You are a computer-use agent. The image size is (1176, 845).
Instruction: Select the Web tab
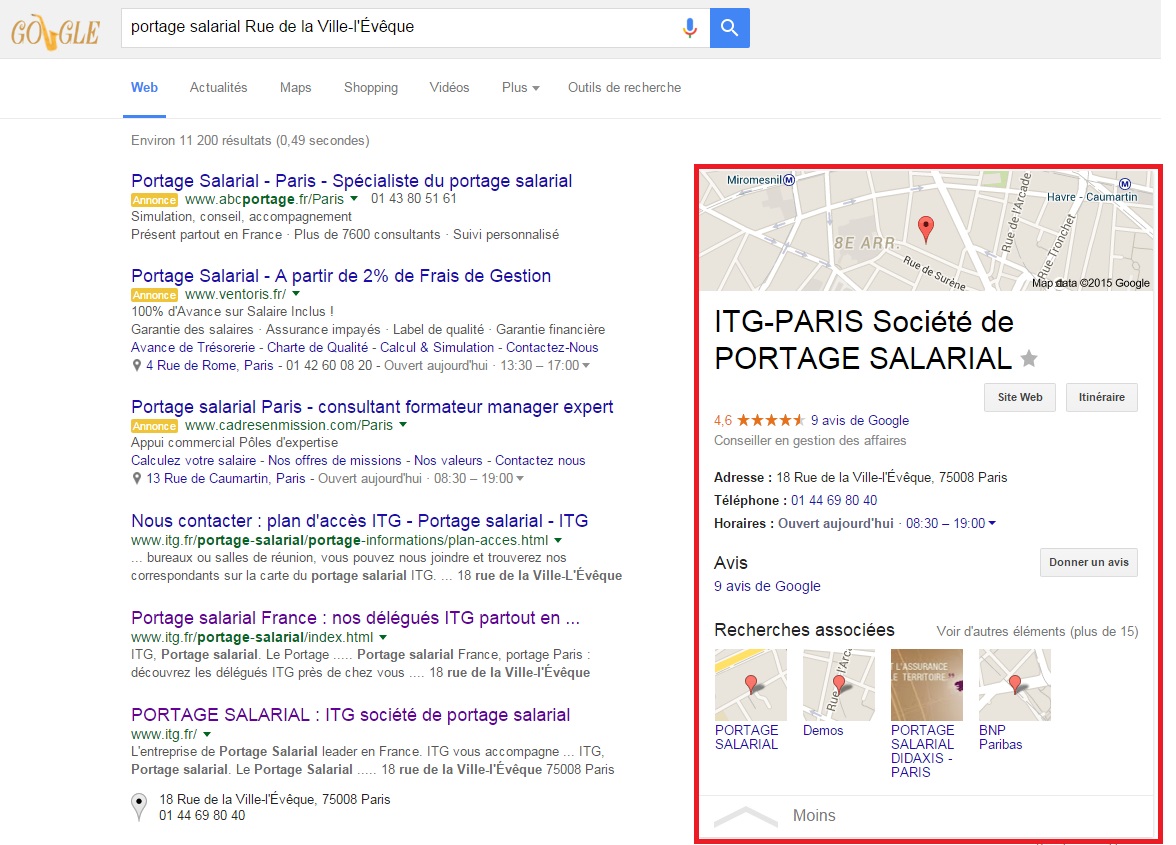(145, 88)
